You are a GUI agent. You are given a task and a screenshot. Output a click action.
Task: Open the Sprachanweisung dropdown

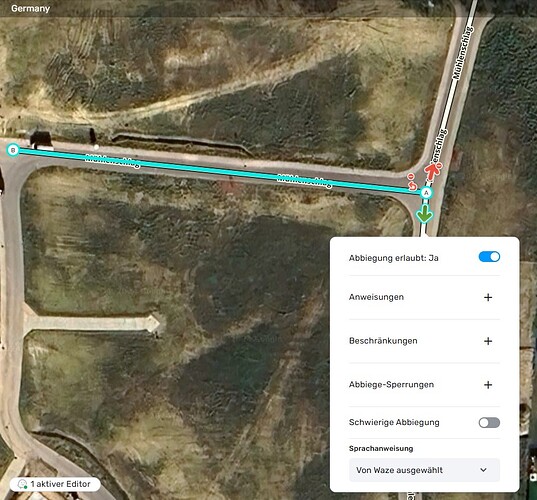[x=424, y=470]
